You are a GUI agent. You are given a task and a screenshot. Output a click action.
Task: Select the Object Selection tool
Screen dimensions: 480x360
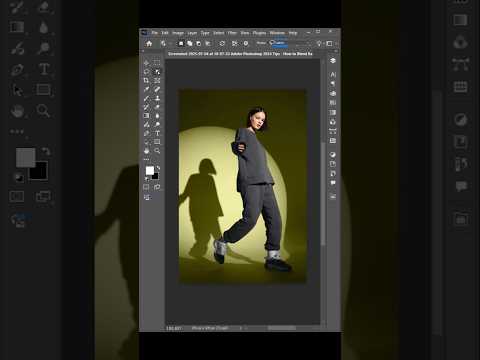pyautogui.click(x=157, y=72)
